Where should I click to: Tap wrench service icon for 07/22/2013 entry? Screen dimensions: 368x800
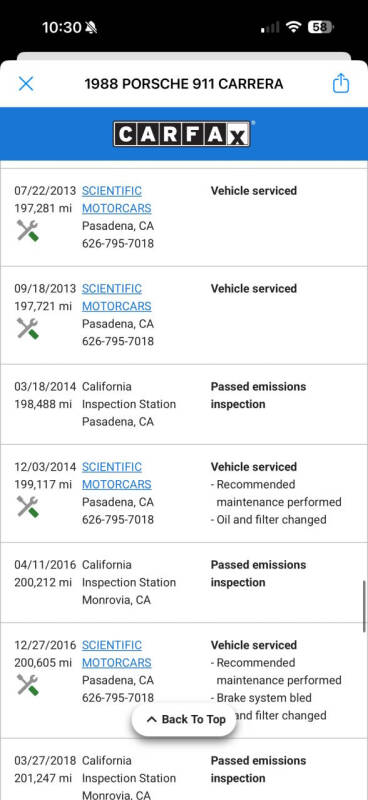click(28, 230)
